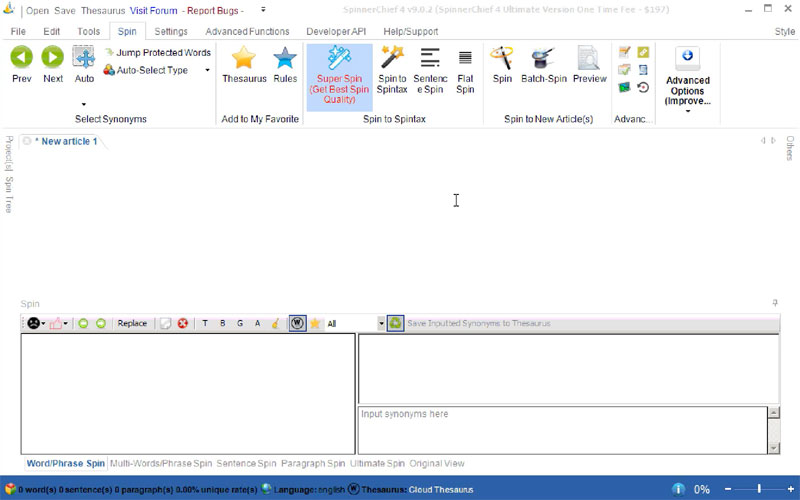The image size is (800, 500).
Task: Pin the Spin panel with pushpin
Action: pos(774,303)
